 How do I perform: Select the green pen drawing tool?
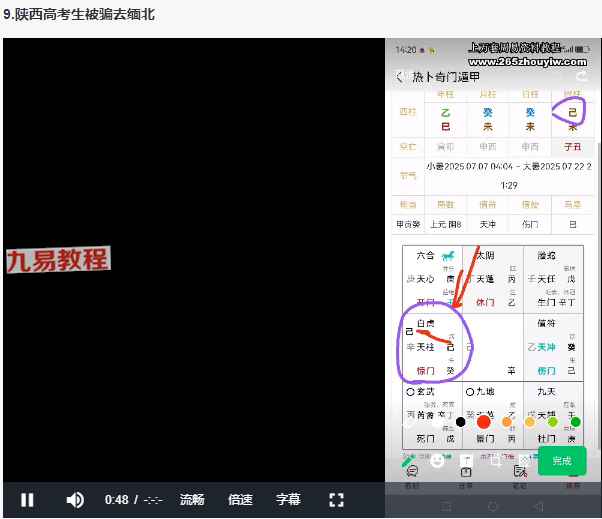pyautogui.click(x=409, y=461)
